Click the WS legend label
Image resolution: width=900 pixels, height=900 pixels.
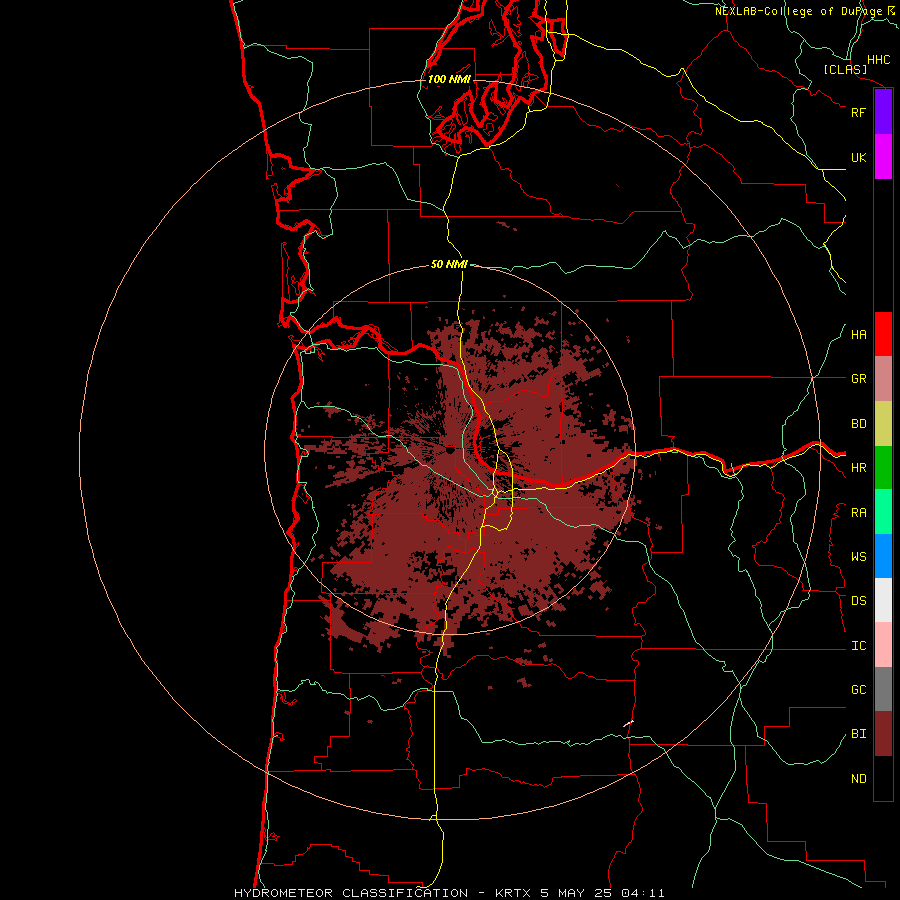858,557
